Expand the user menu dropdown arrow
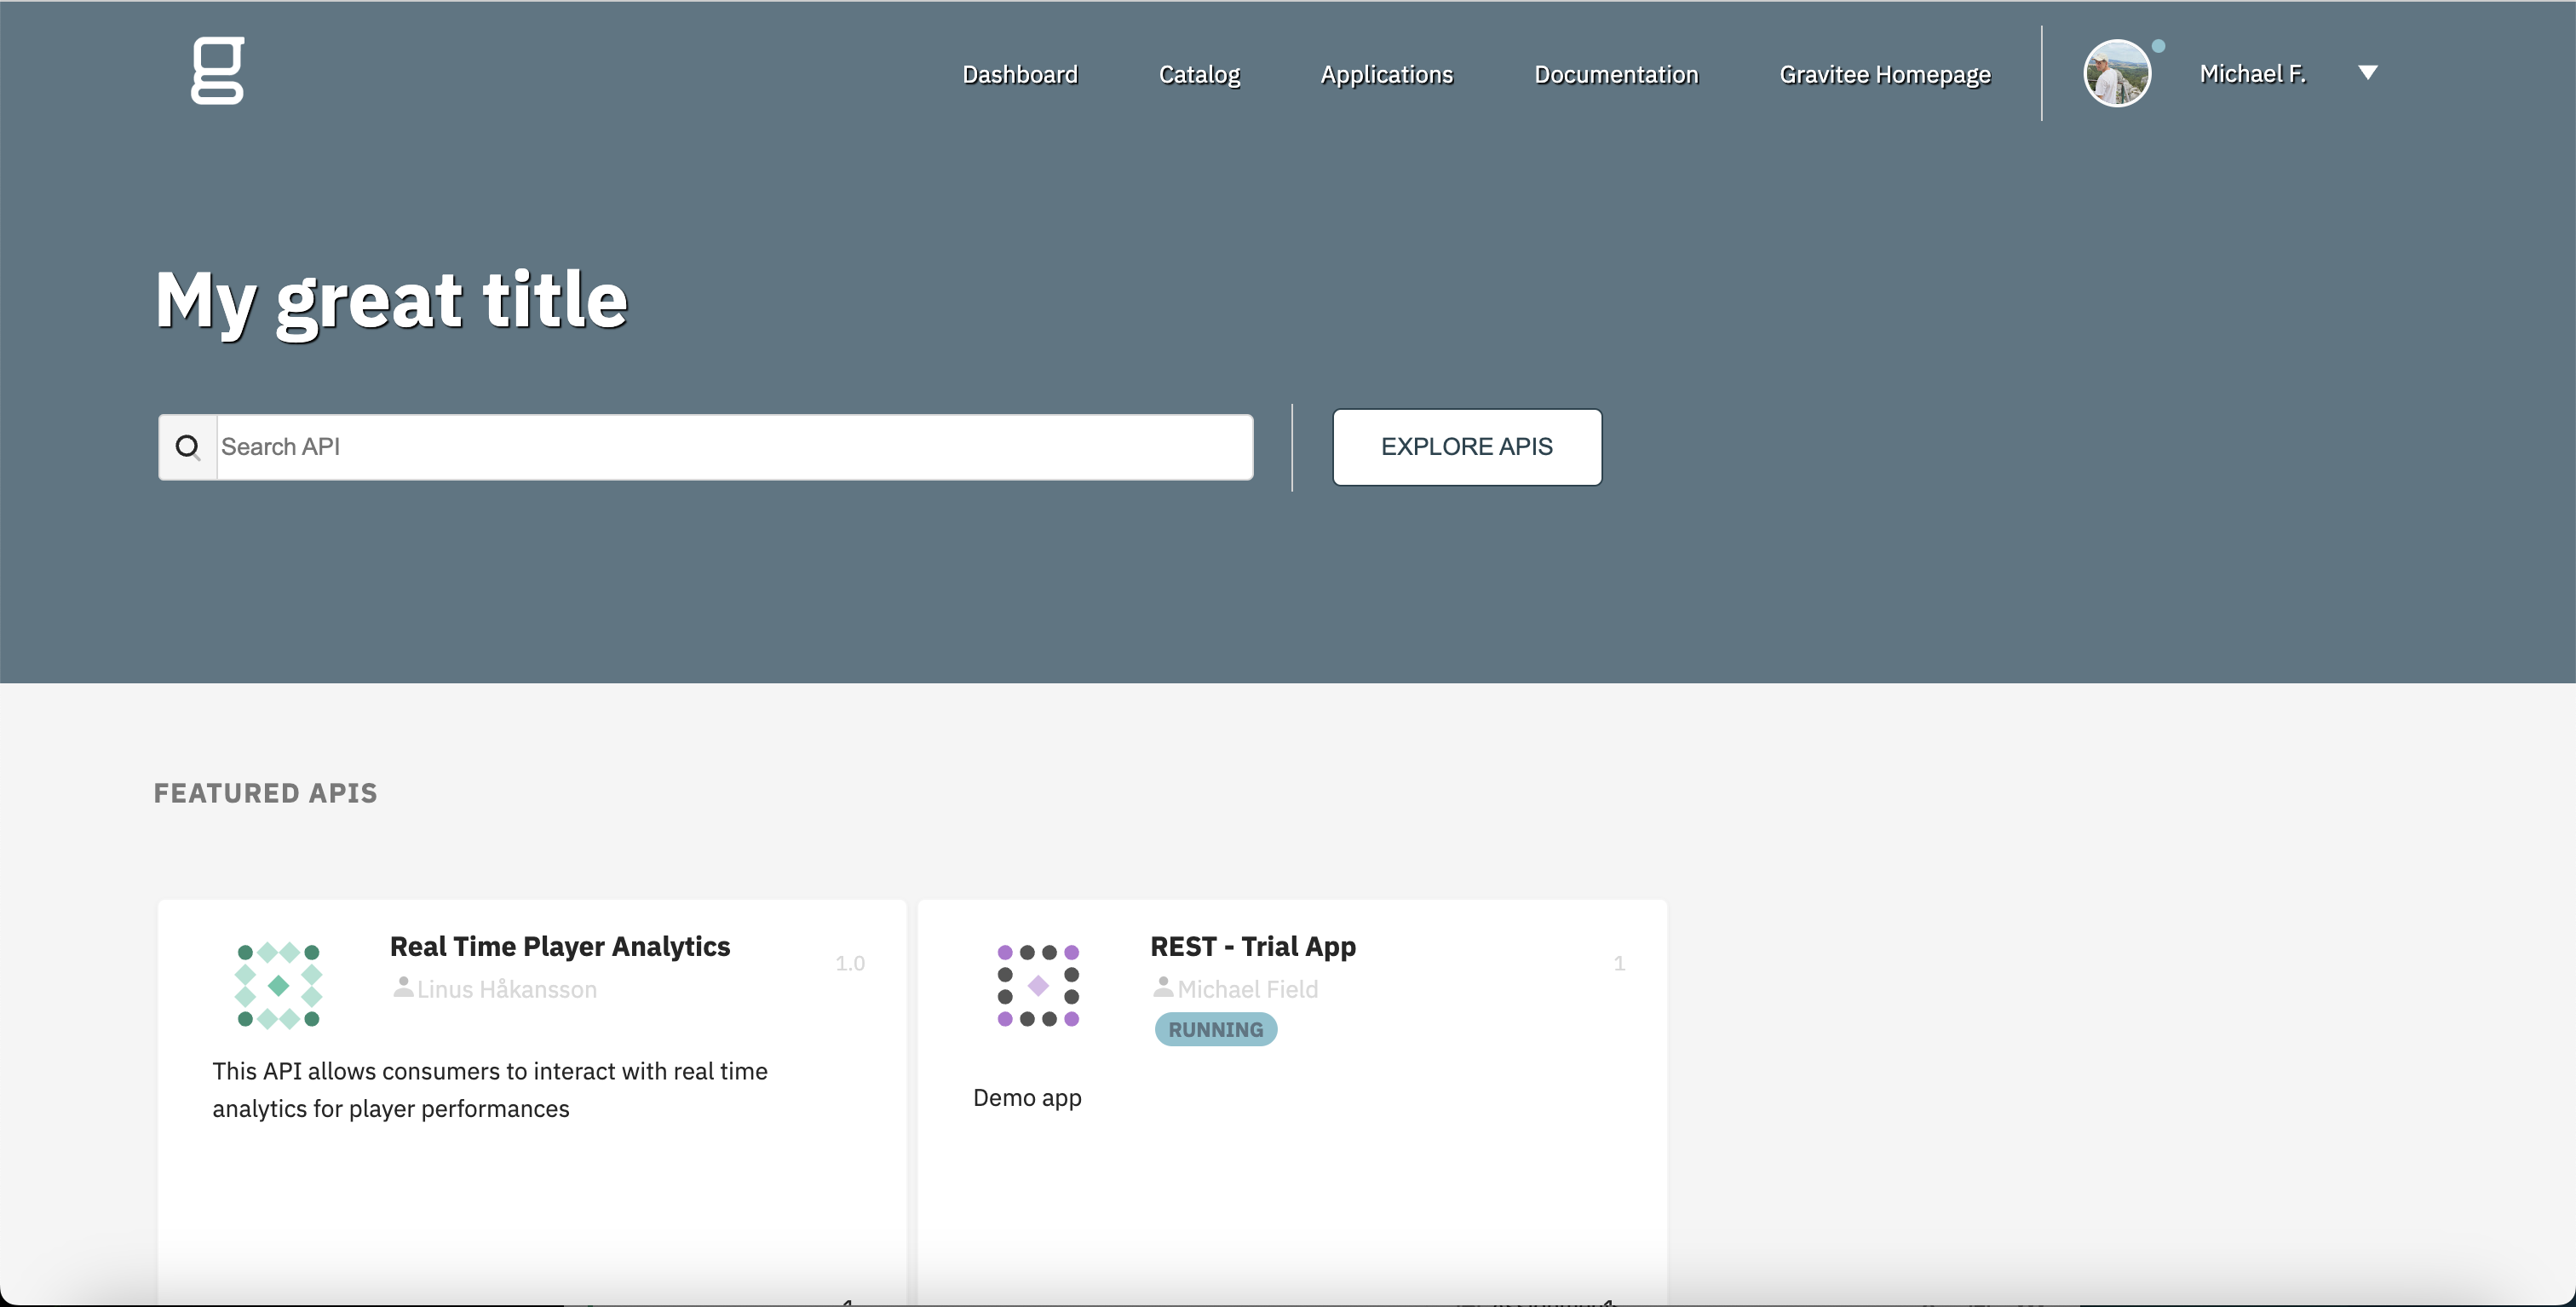This screenshot has width=2576, height=1307. pyautogui.click(x=2367, y=73)
